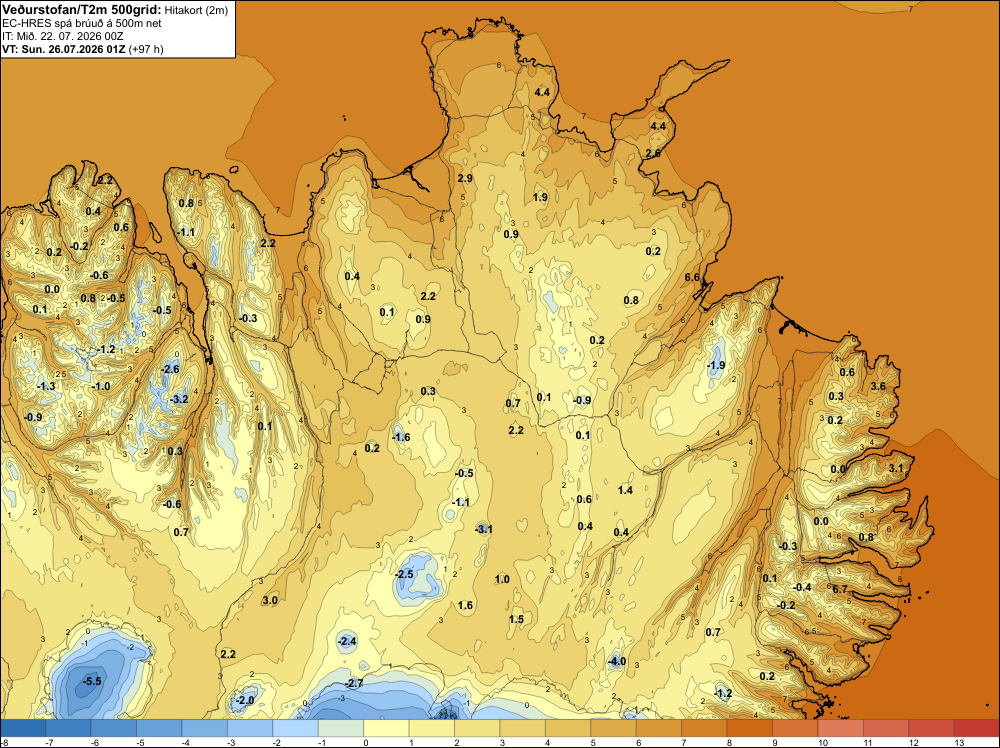Click the -2.0 temperature value
This screenshot has width=1000, height=748.
[x=245, y=700]
